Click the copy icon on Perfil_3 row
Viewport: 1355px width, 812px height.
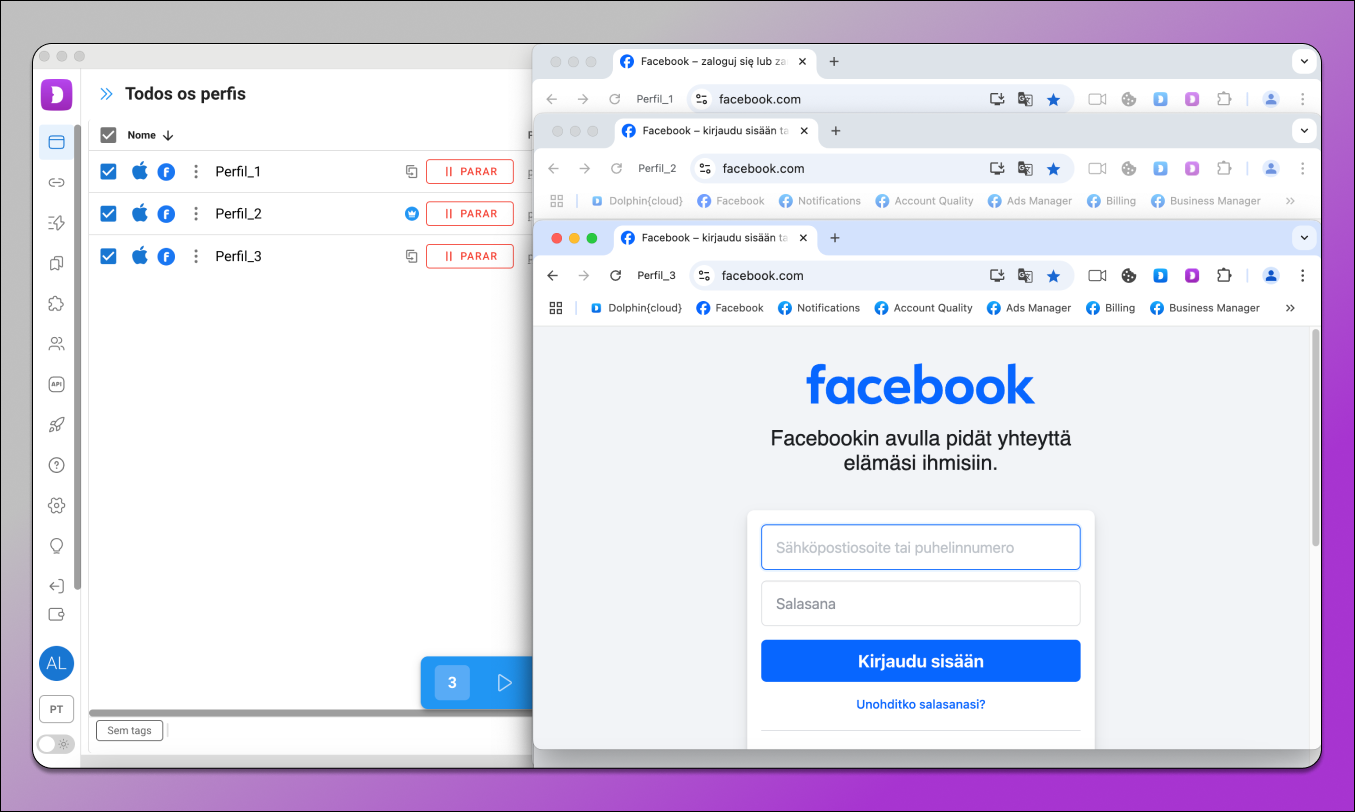(x=411, y=257)
